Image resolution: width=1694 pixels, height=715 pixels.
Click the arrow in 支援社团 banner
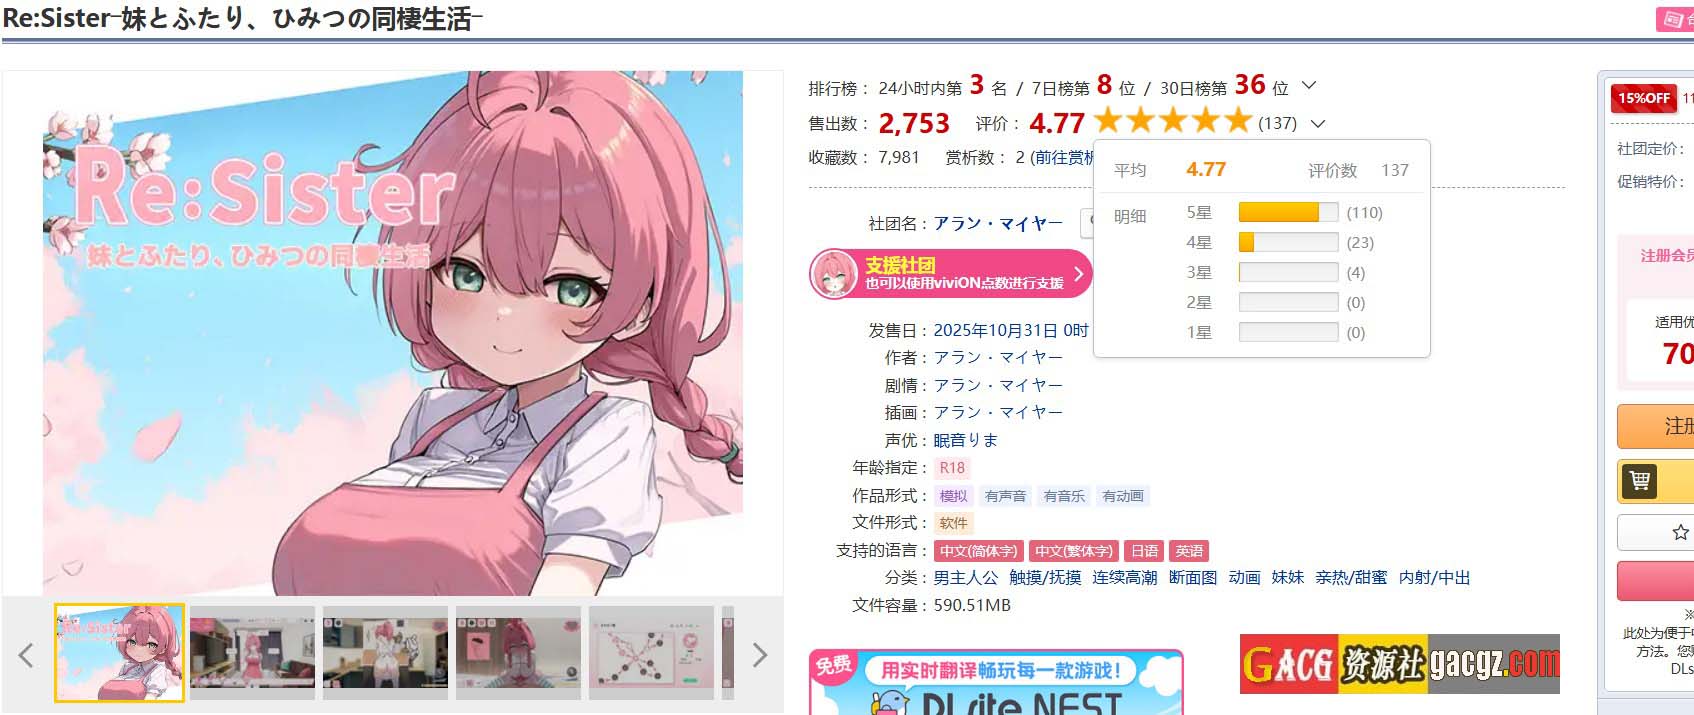coord(1078,273)
